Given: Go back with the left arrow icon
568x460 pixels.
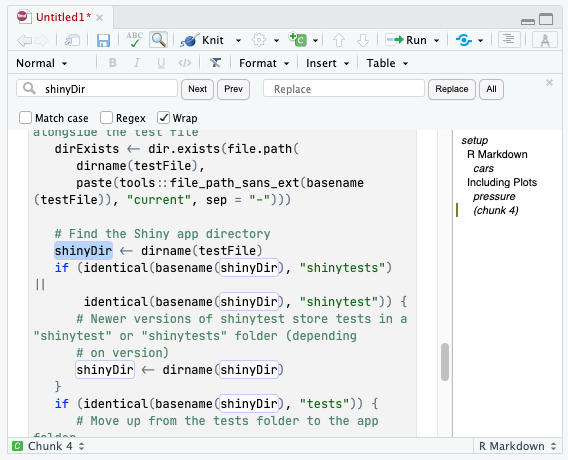Looking at the screenshot, I should 24,40.
